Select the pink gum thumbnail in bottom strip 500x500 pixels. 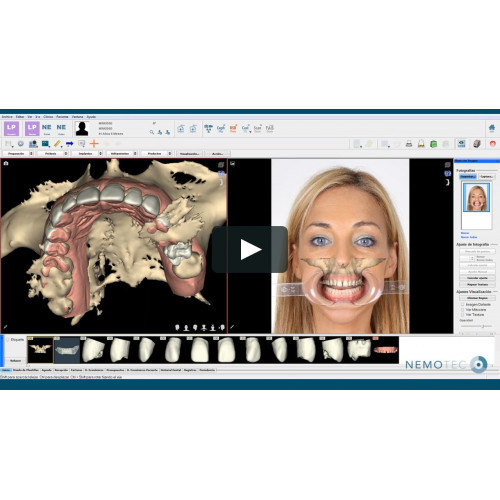click(x=385, y=350)
